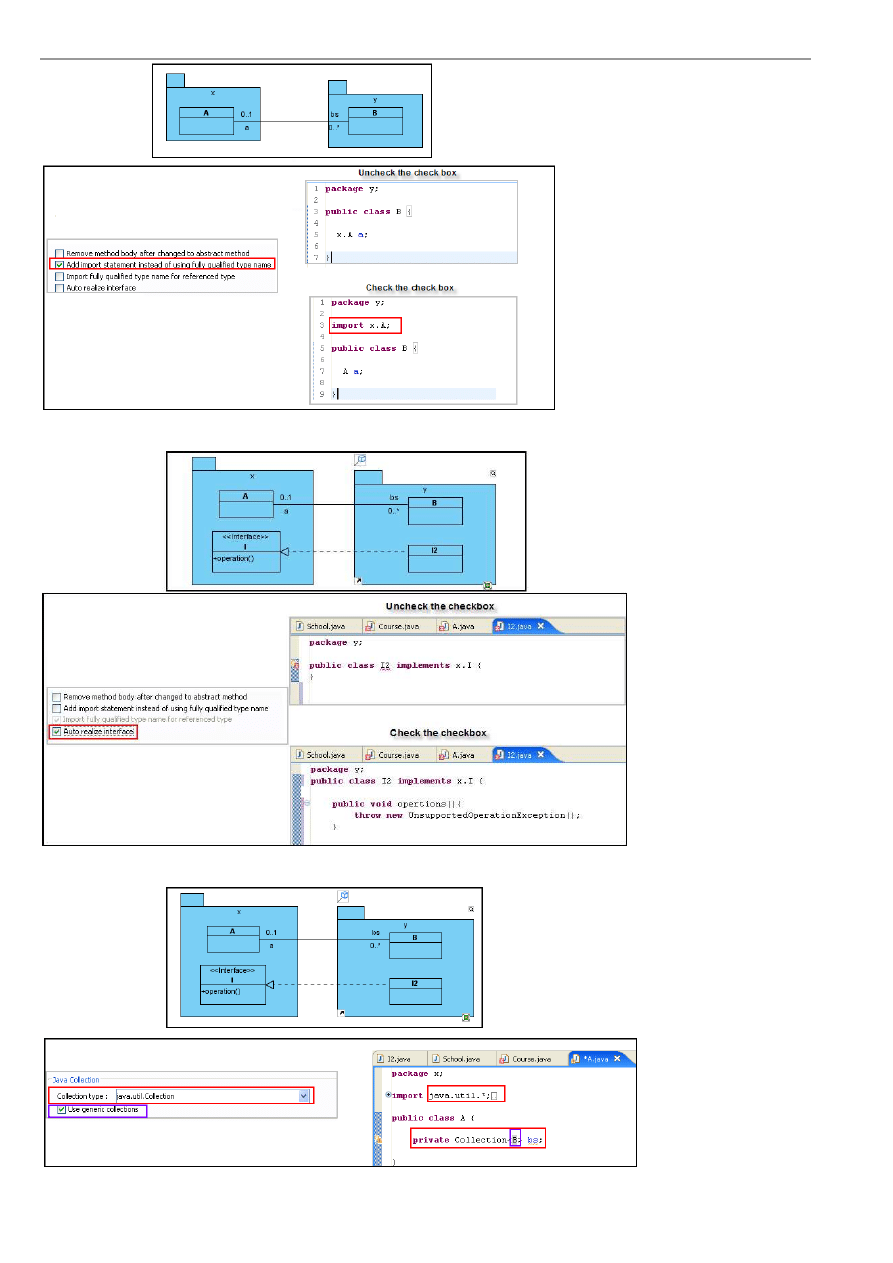Screen dimensions: 893x1263
Task: Click resource icon above package y in bottom diagram
Action: (344, 895)
